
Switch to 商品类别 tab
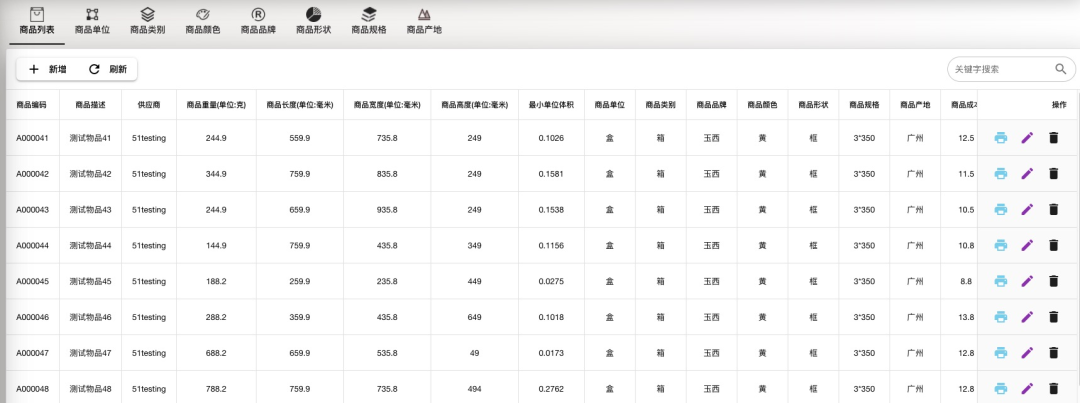(147, 22)
